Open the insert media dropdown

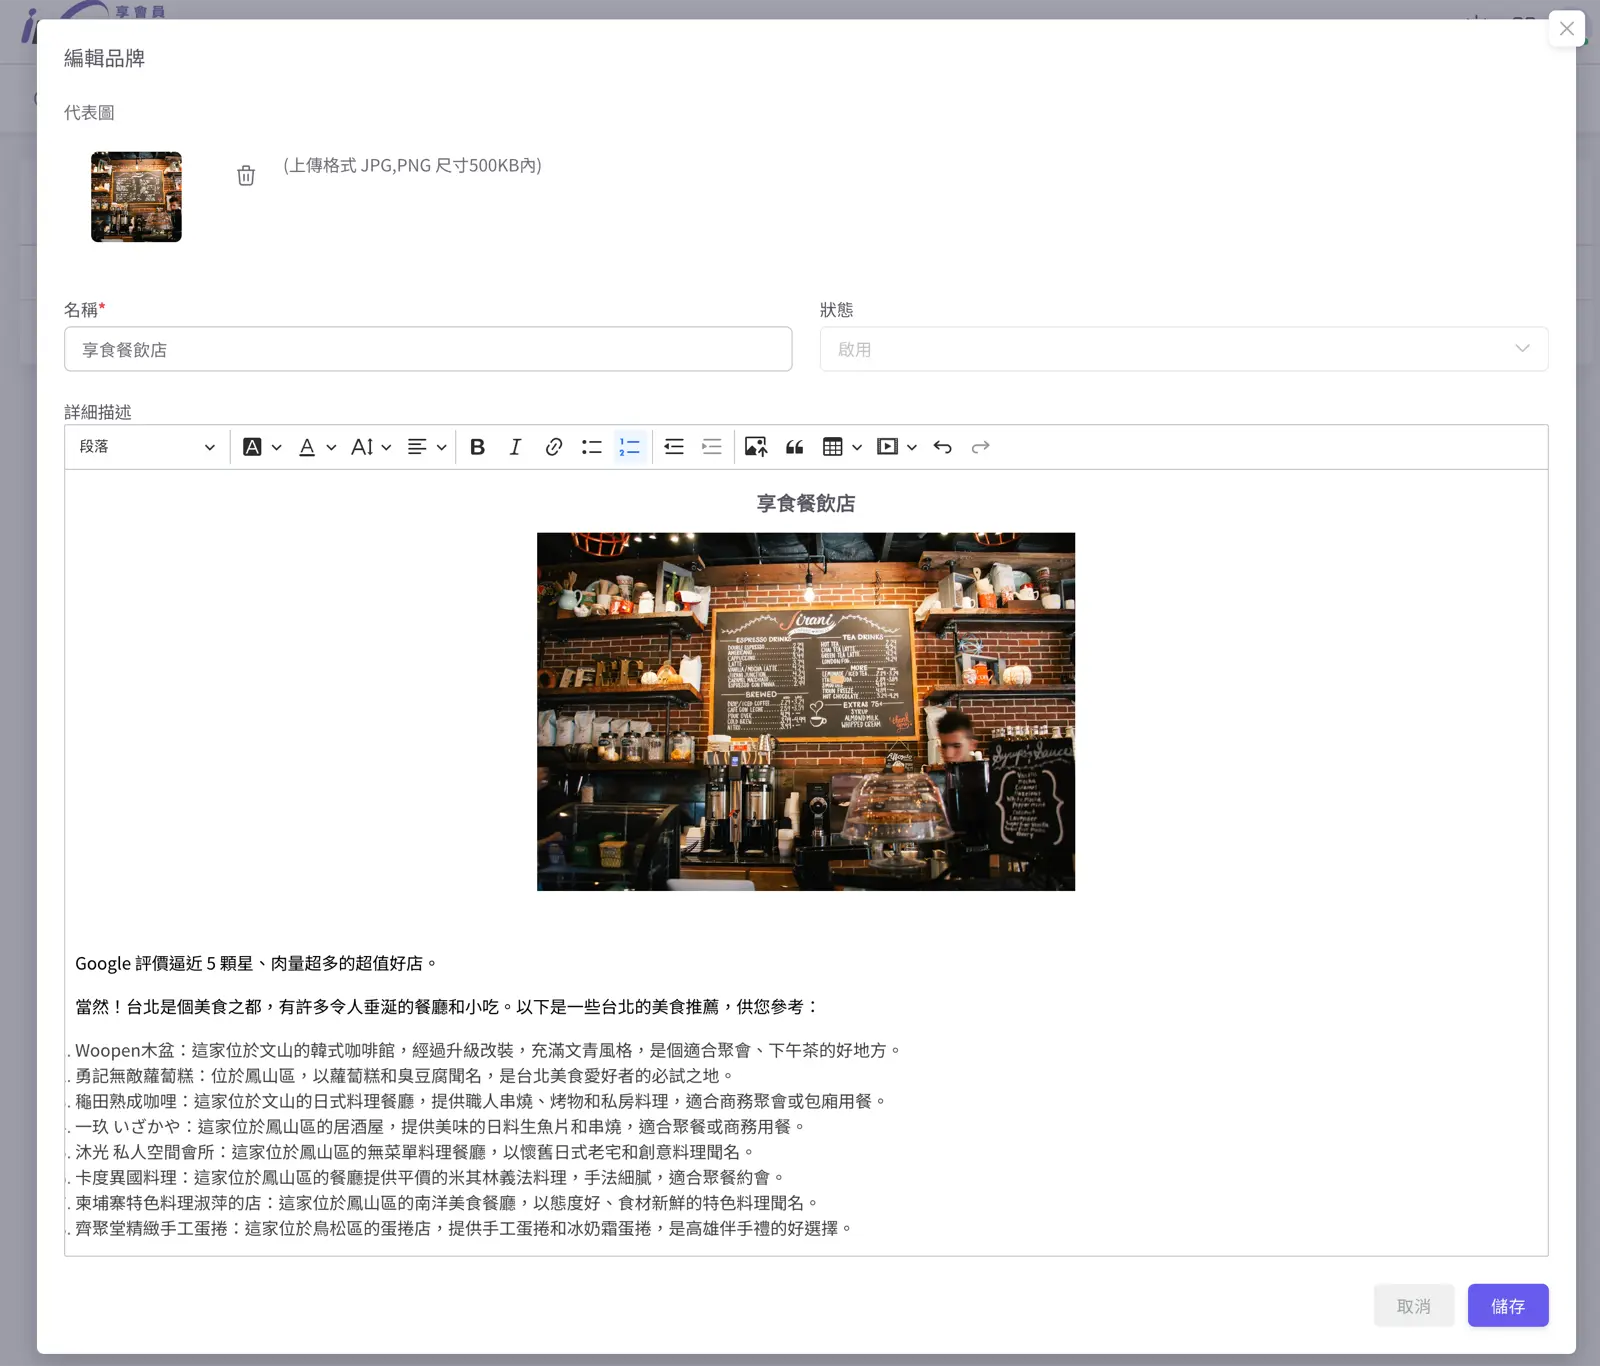pyautogui.click(x=896, y=447)
